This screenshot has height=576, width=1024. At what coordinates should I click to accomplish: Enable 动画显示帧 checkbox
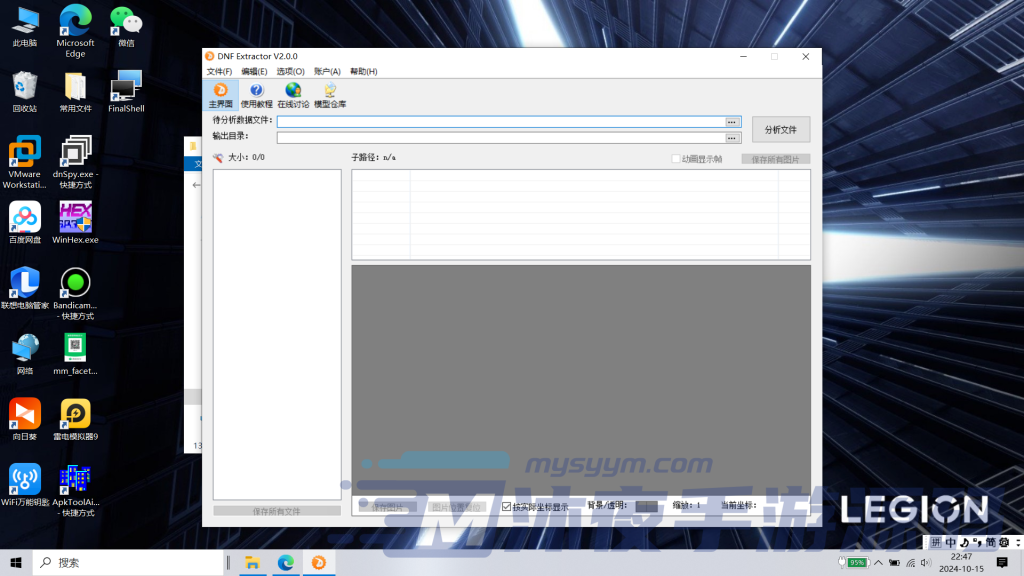[x=676, y=159]
